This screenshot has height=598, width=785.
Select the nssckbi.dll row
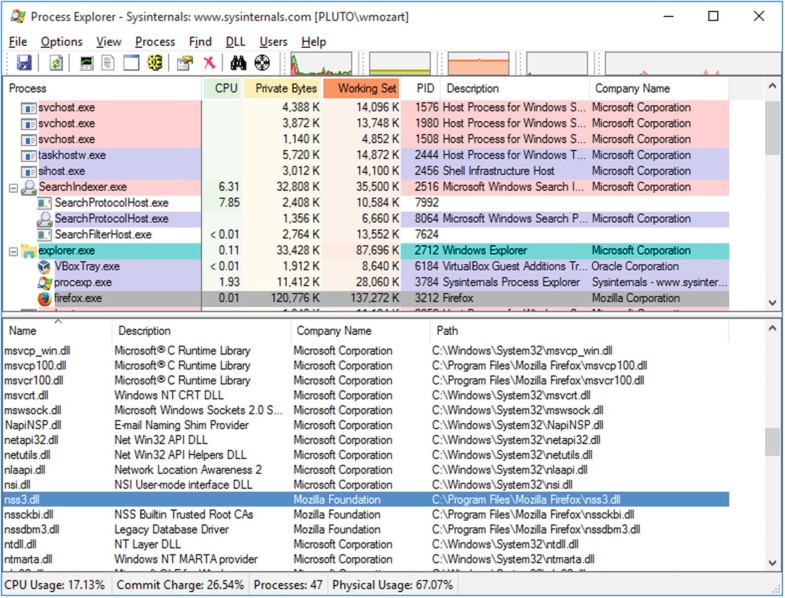click(x=366, y=515)
